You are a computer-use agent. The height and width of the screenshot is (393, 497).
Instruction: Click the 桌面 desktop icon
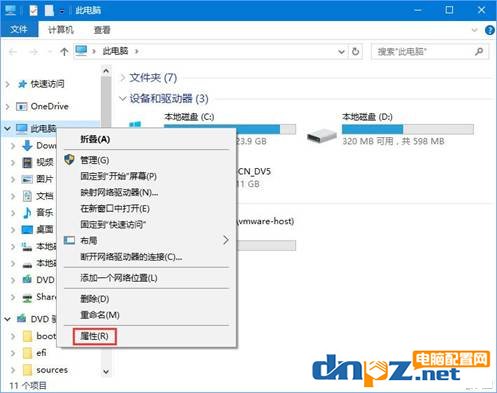click(27, 230)
